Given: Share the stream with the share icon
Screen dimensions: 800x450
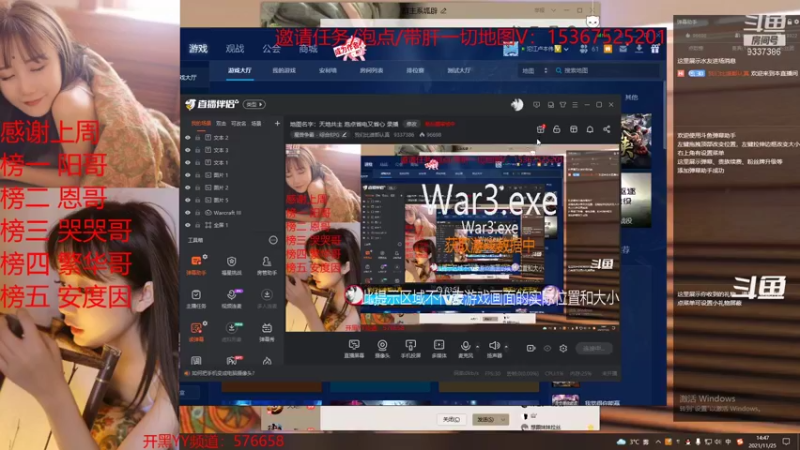Looking at the screenshot, I should point(607,130).
